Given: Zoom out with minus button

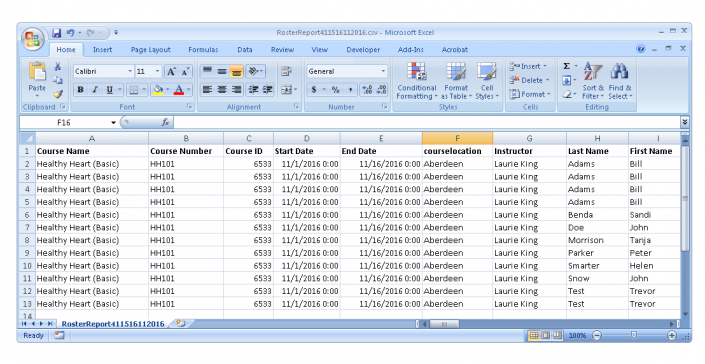Looking at the screenshot, I should 597,335.
